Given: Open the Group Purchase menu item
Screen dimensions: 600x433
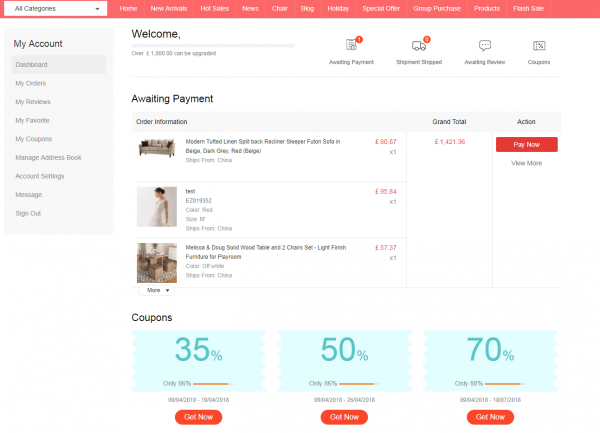Looking at the screenshot, I should point(436,8).
